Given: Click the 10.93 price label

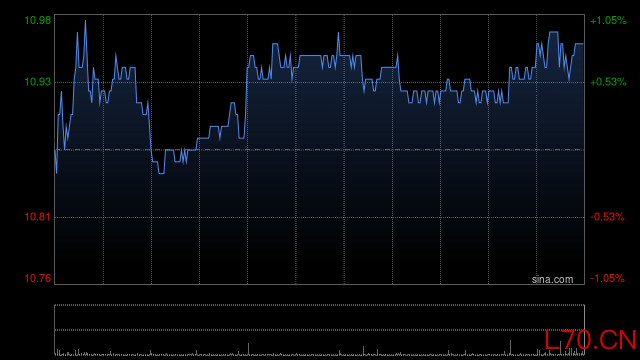Looking at the screenshot, I should [x=38, y=82].
